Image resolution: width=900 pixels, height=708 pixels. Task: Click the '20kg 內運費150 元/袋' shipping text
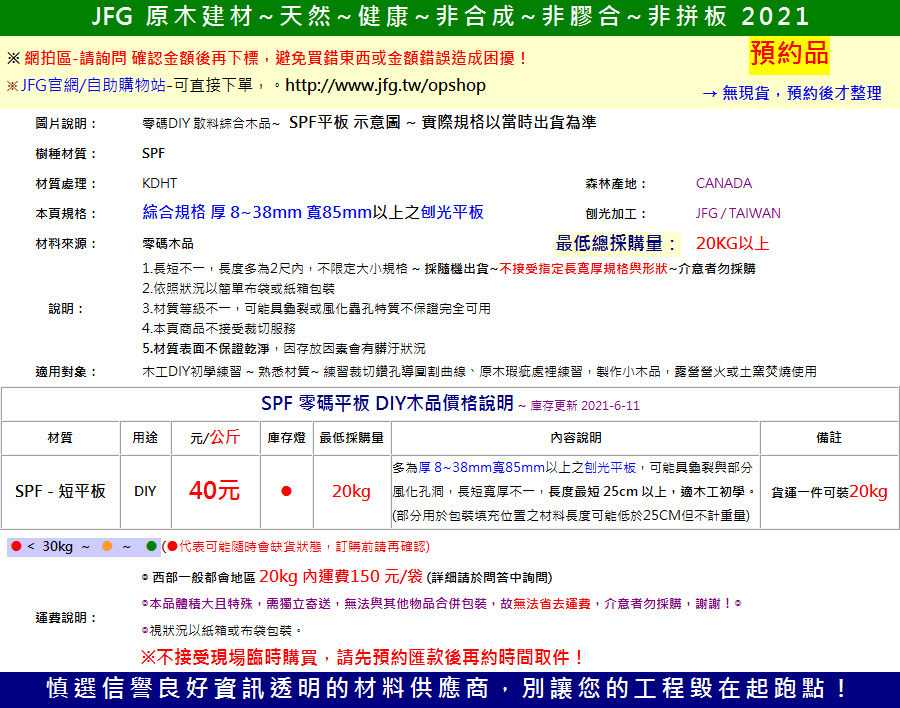[x=340, y=577]
